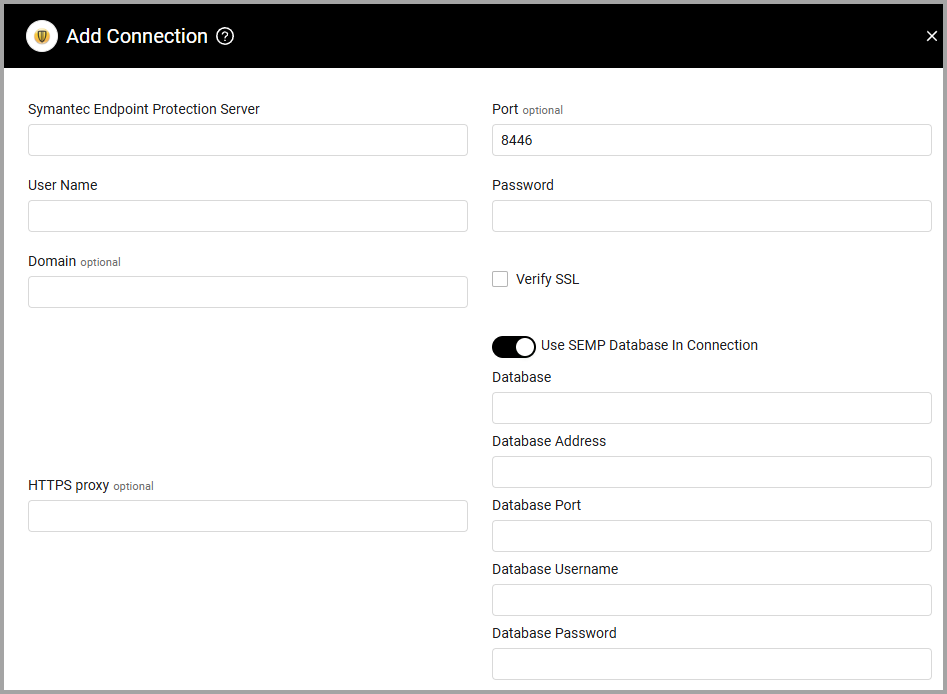947x694 pixels.
Task: Click the Database Port input field
Action: pos(711,536)
